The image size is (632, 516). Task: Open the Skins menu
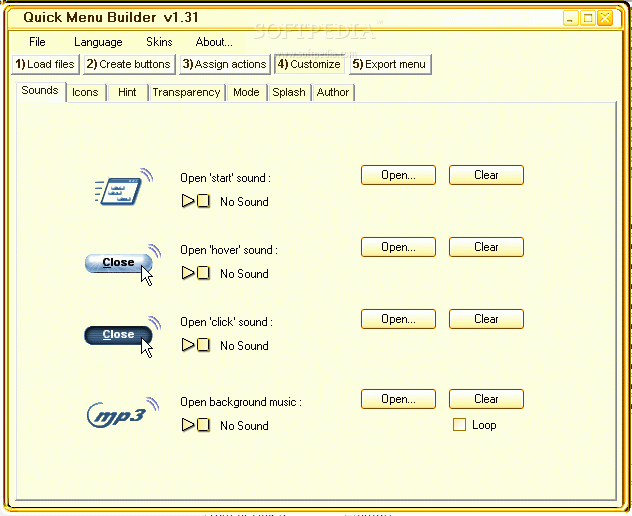point(159,42)
